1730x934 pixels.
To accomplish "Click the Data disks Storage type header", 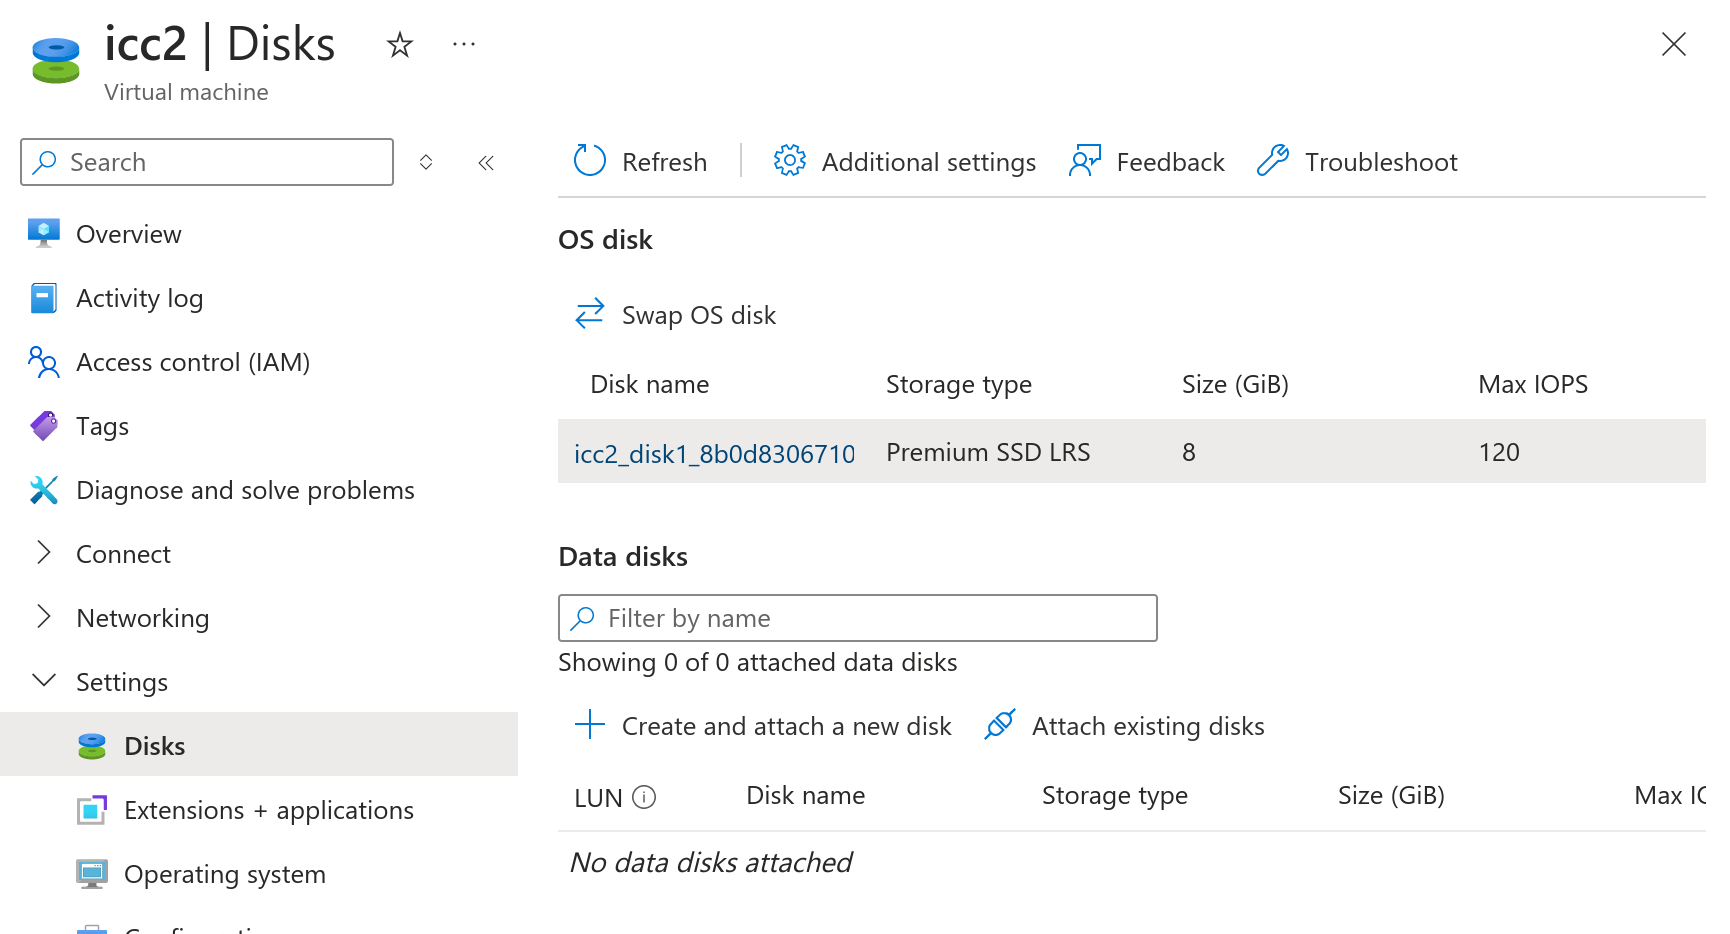I will click(x=1115, y=795).
